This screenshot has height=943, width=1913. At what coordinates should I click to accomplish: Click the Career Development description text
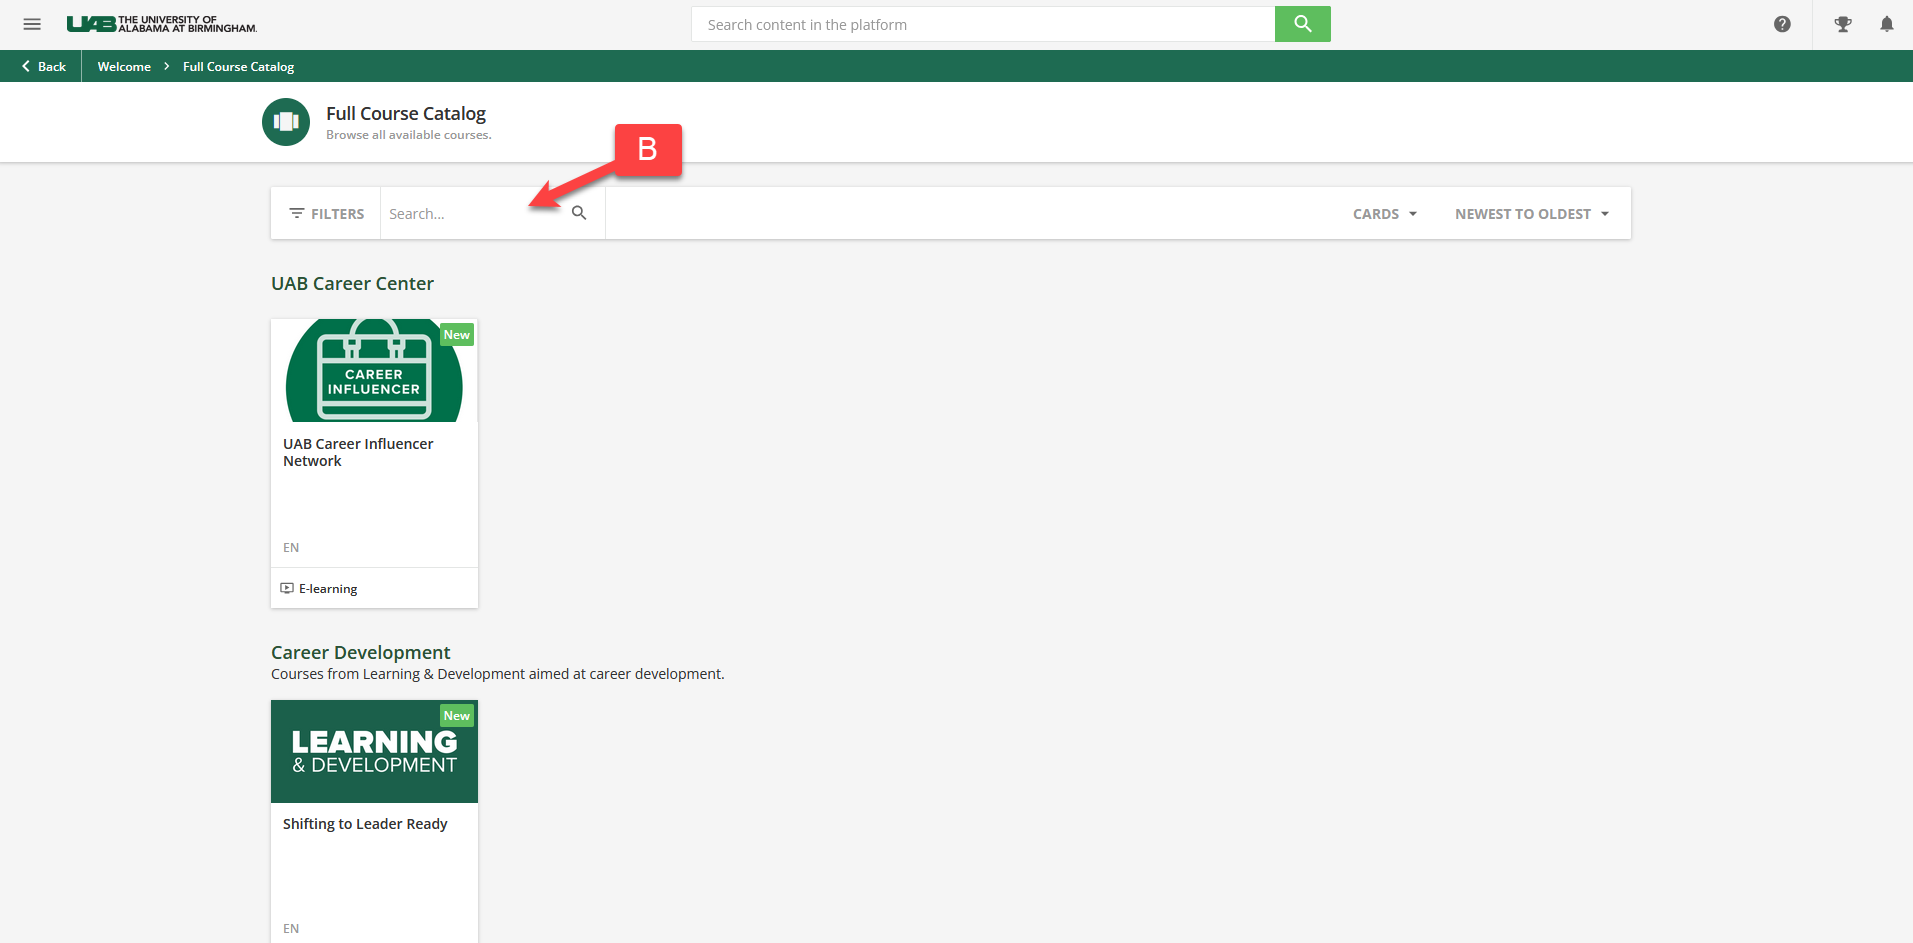497,674
